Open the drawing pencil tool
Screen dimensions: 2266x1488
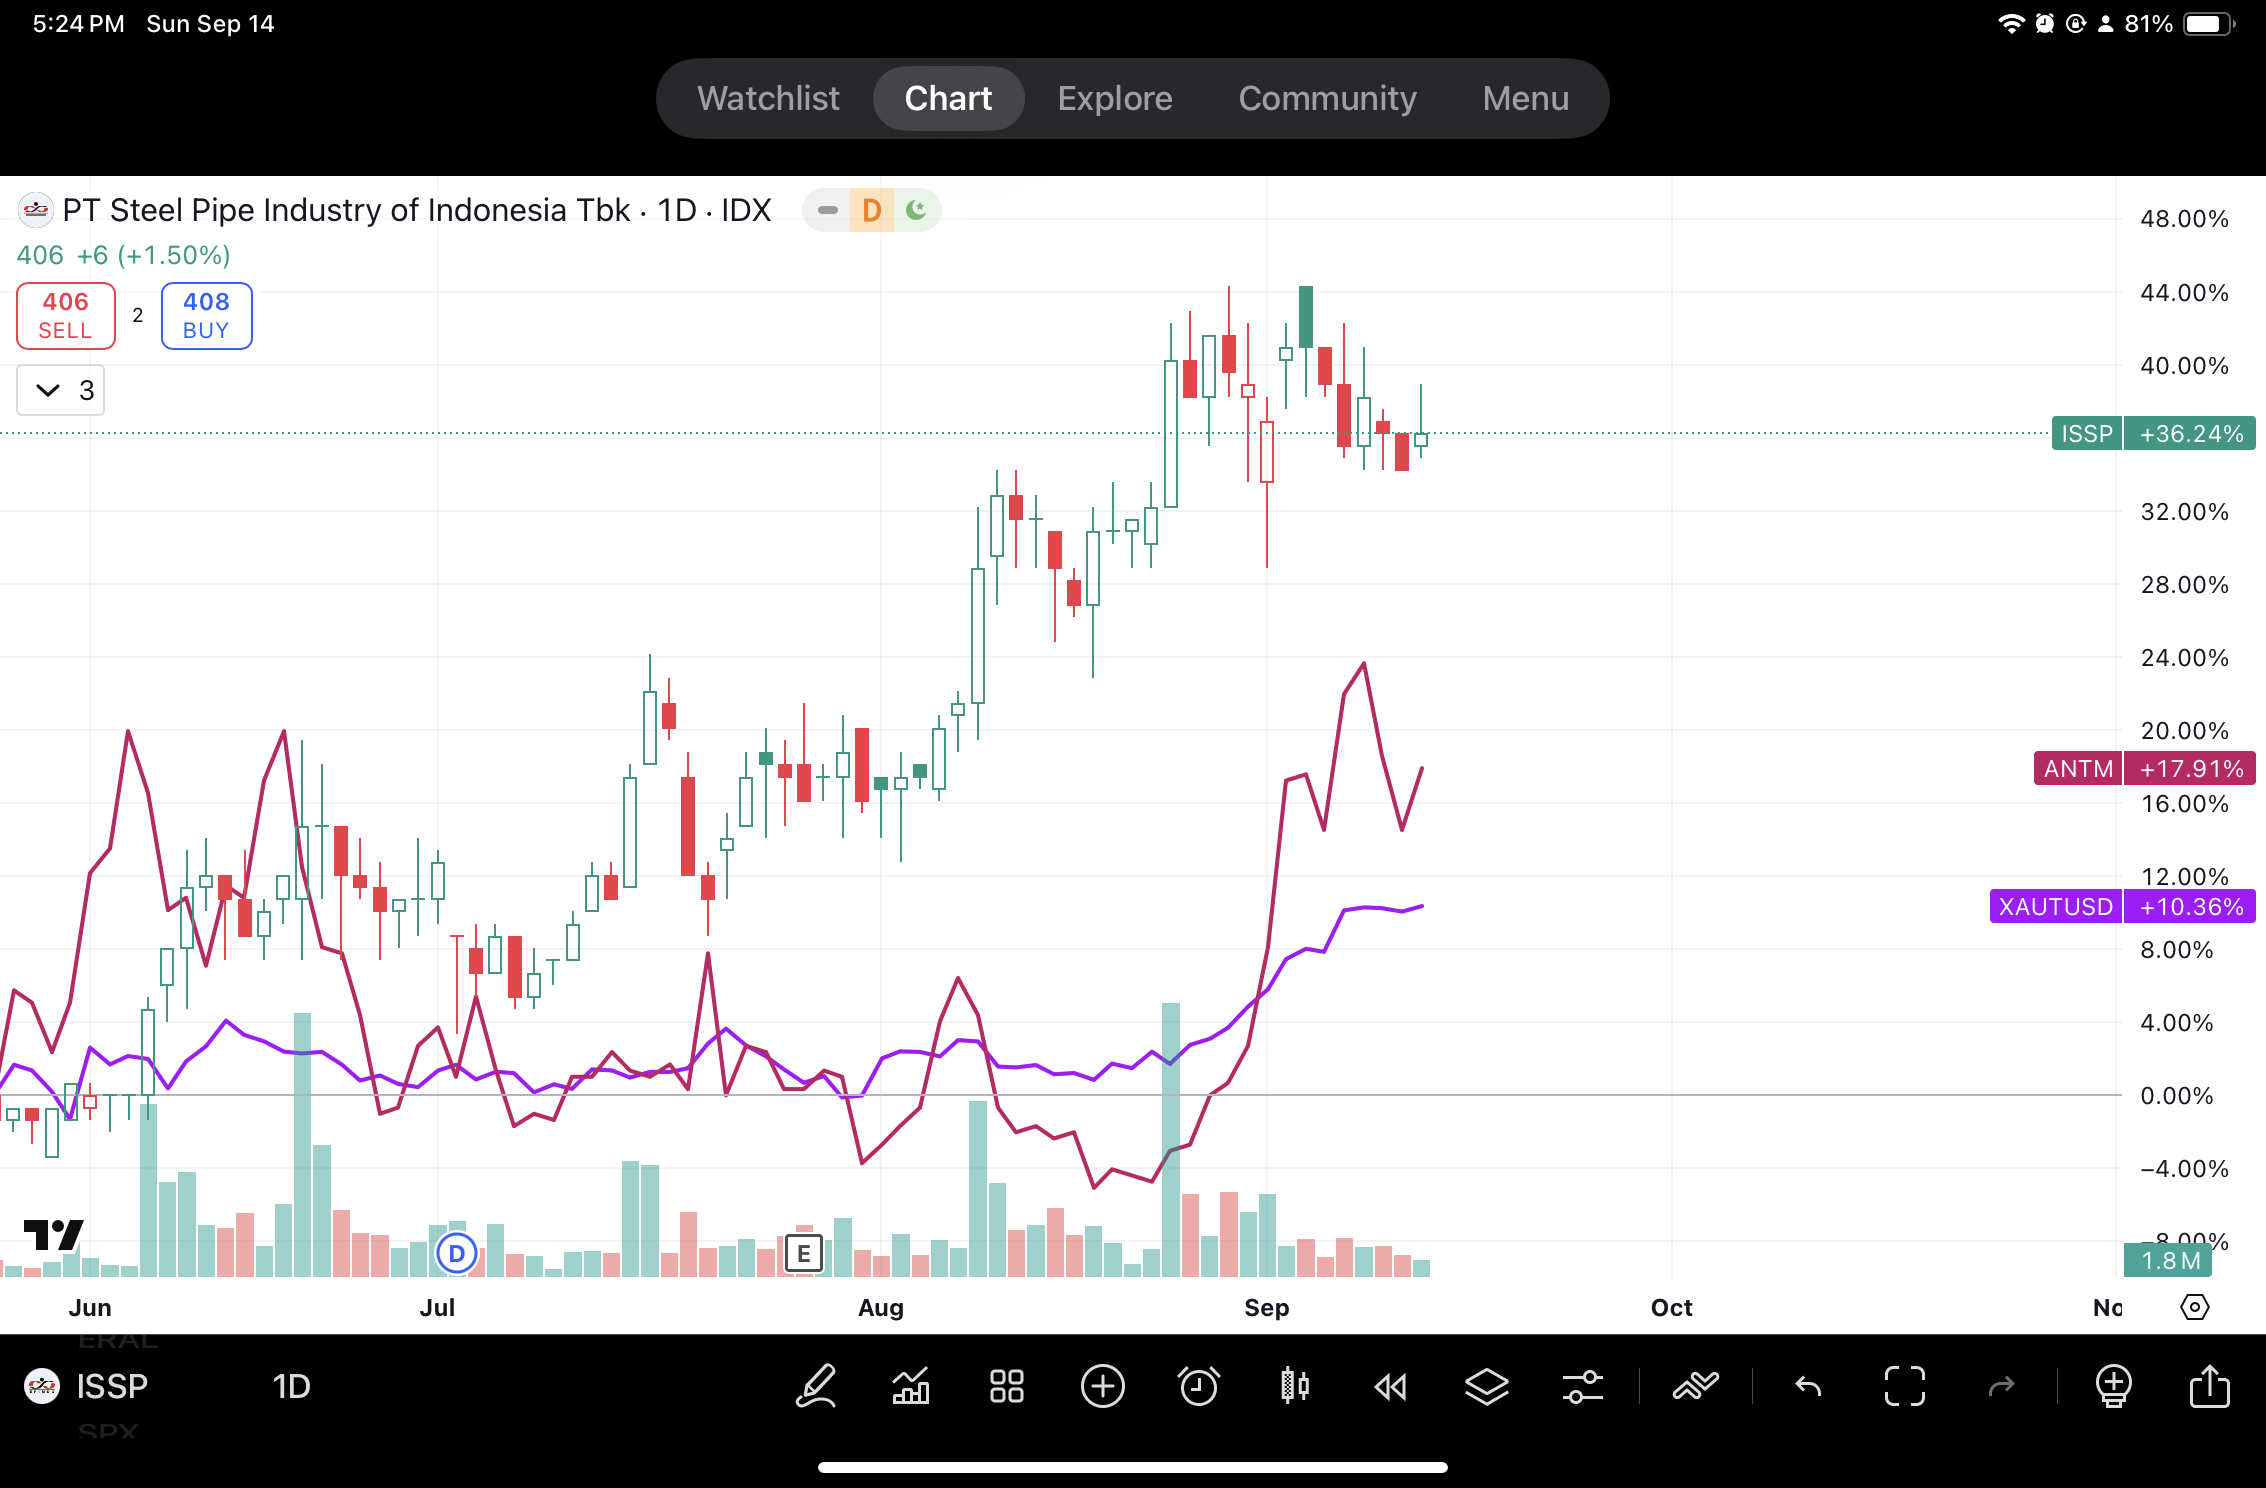pyautogui.click(x=816, y=1386)
